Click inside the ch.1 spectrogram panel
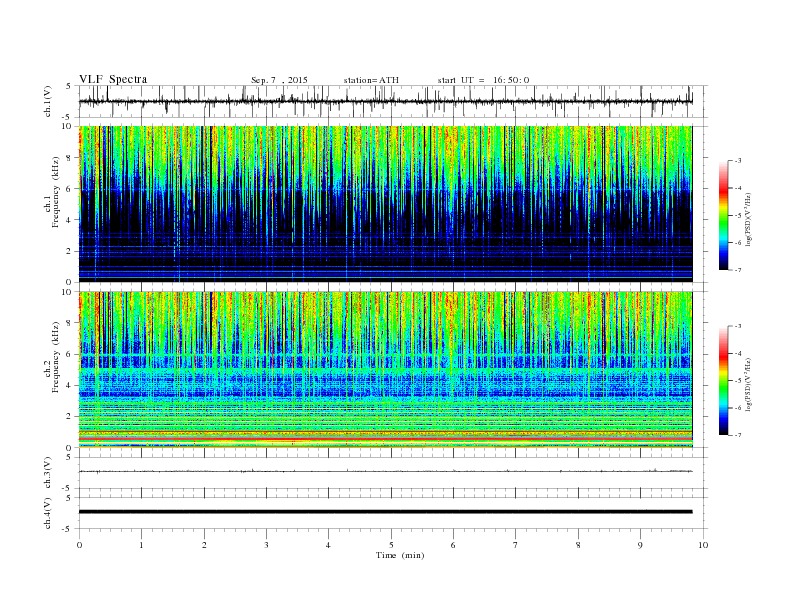792x612 pixels. pos(386,204)
